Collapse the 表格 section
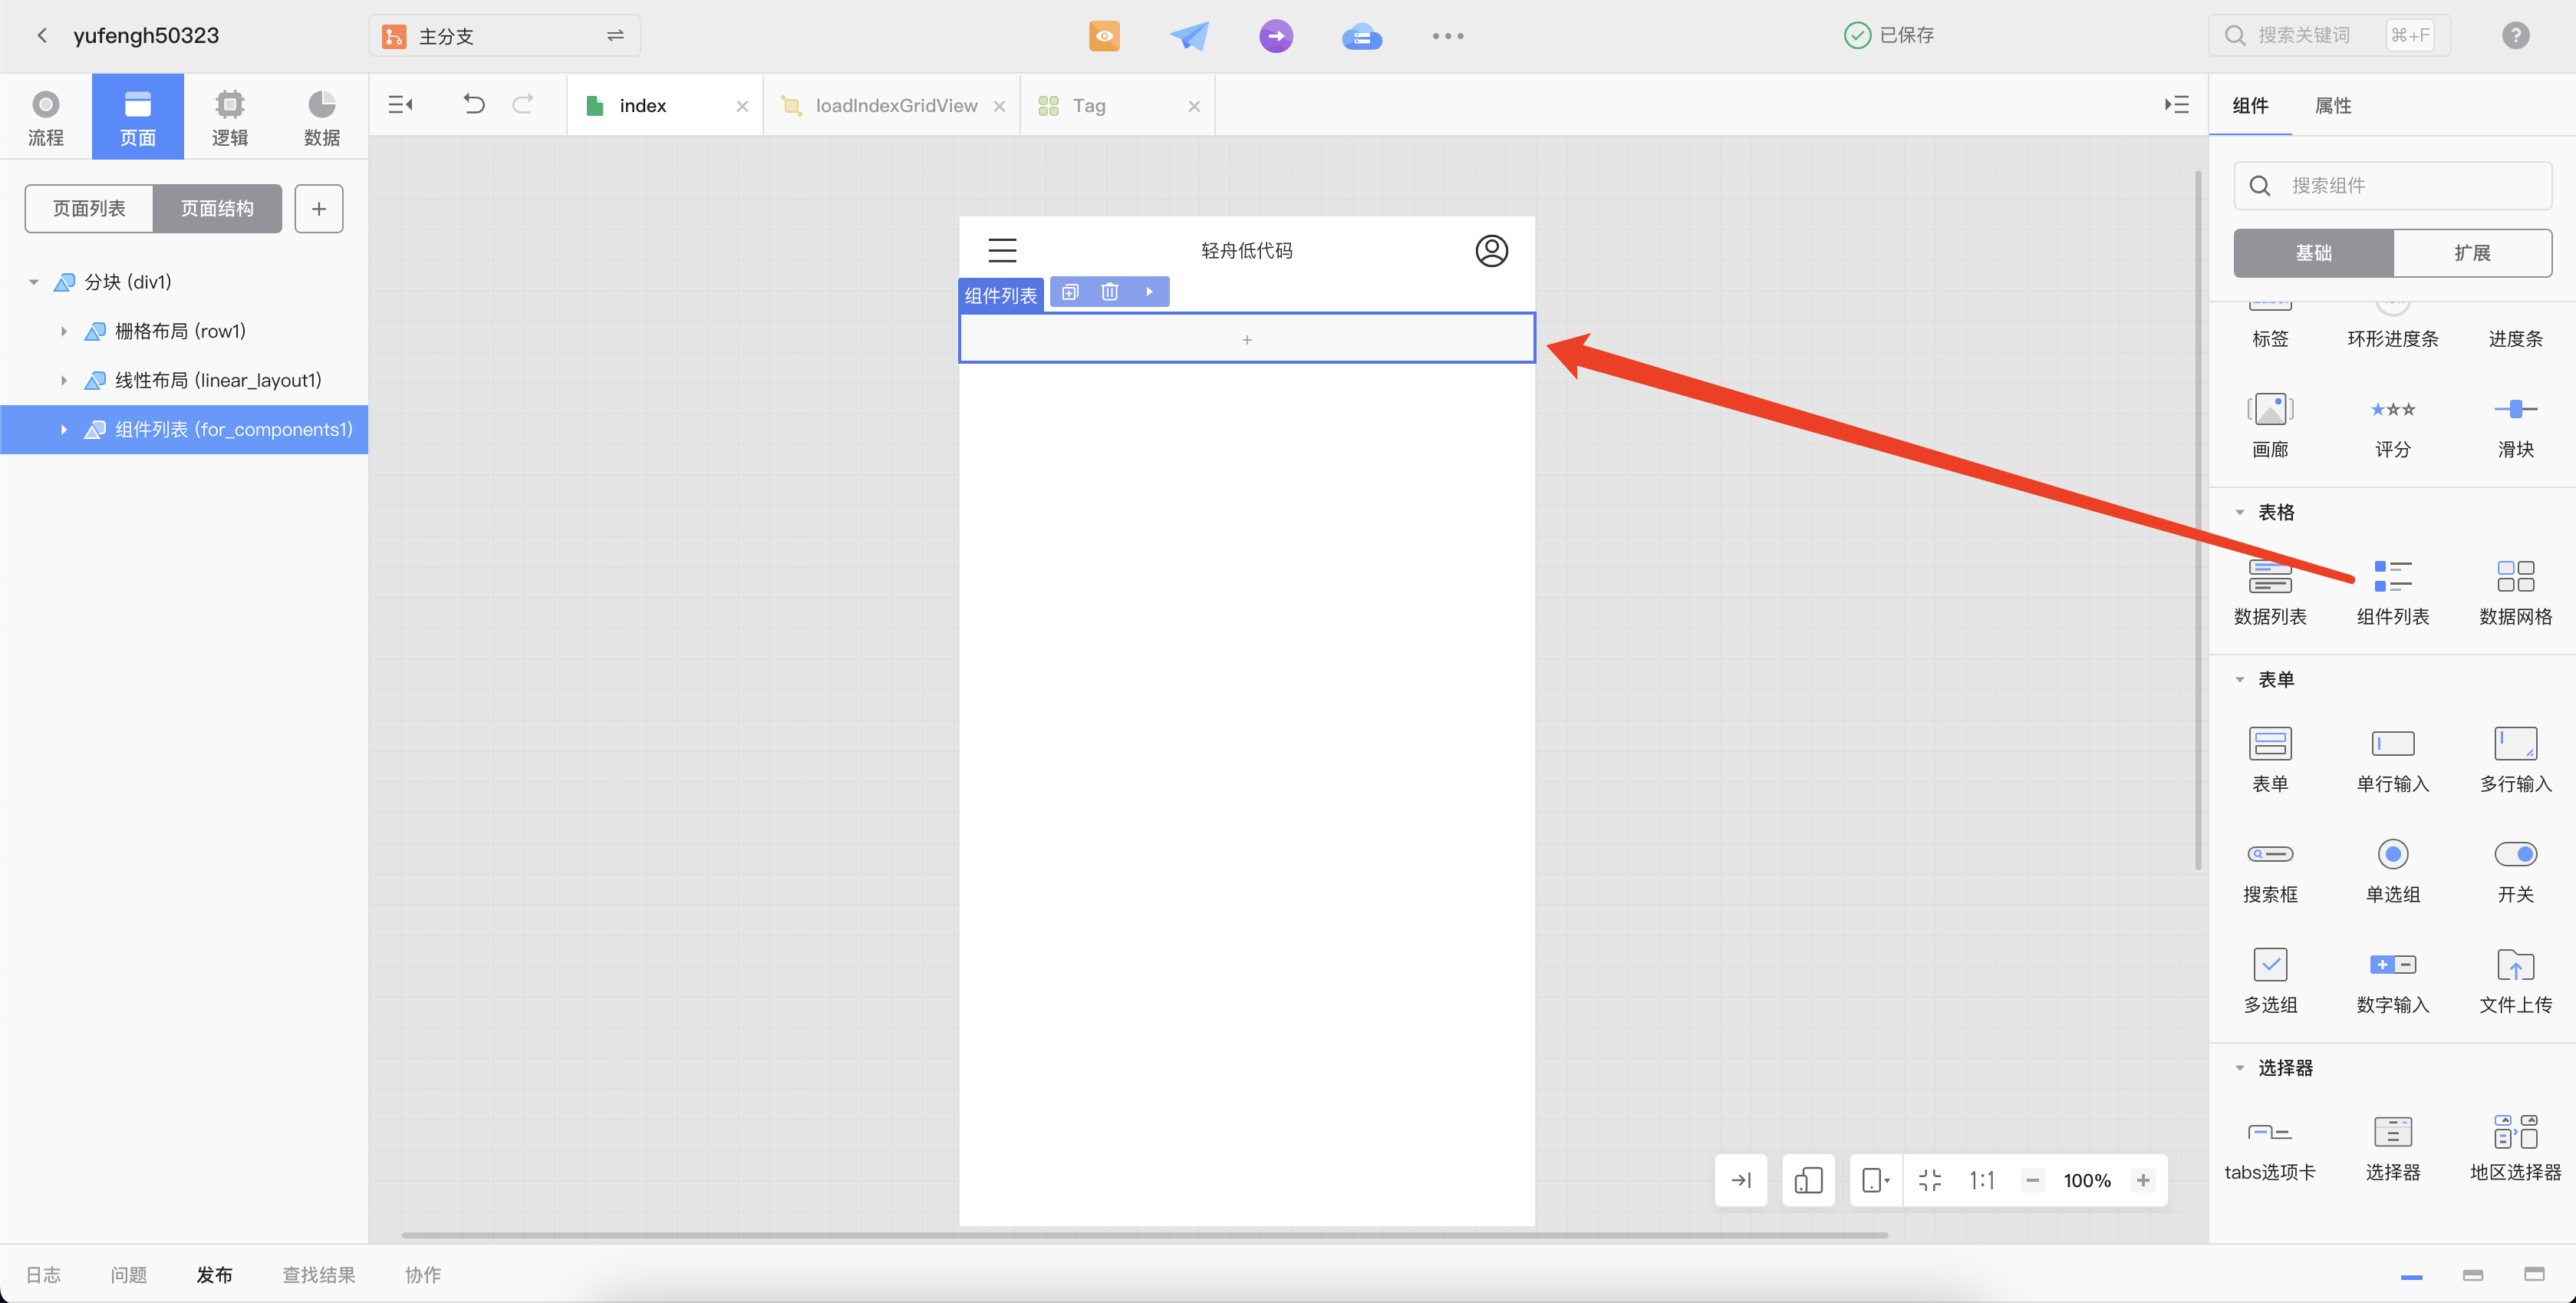The width and height of the screenshot is (2576, 1303). (2240, 513)
